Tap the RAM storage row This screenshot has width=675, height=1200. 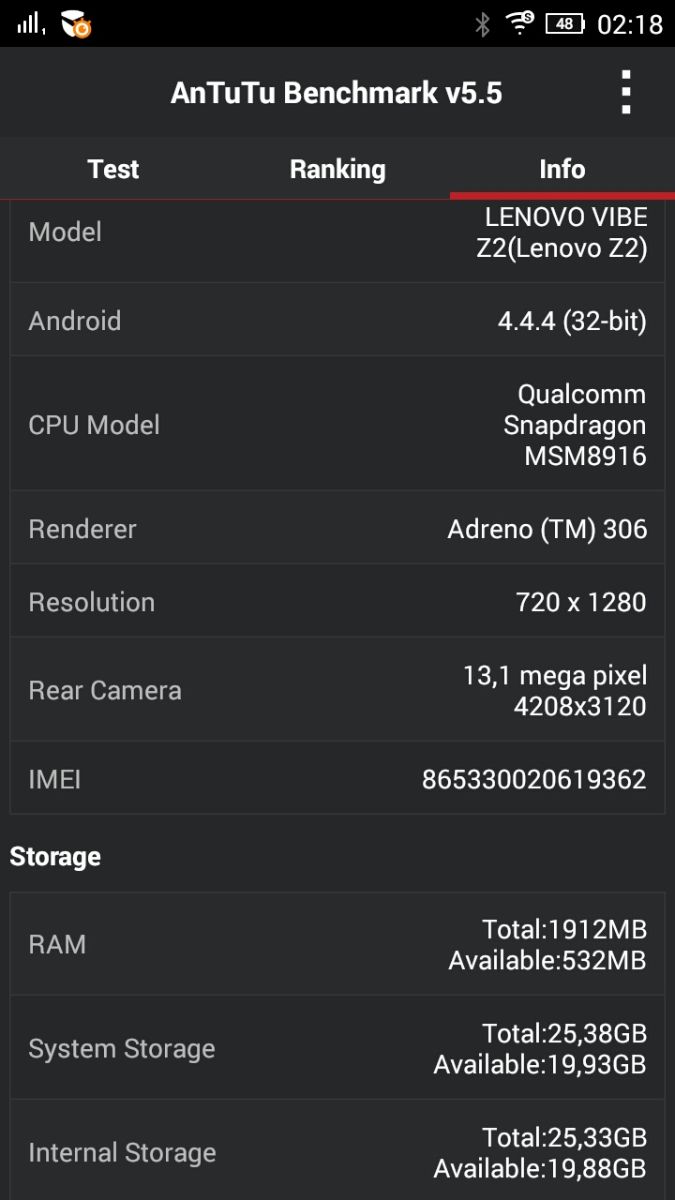(x=337, y=945)
